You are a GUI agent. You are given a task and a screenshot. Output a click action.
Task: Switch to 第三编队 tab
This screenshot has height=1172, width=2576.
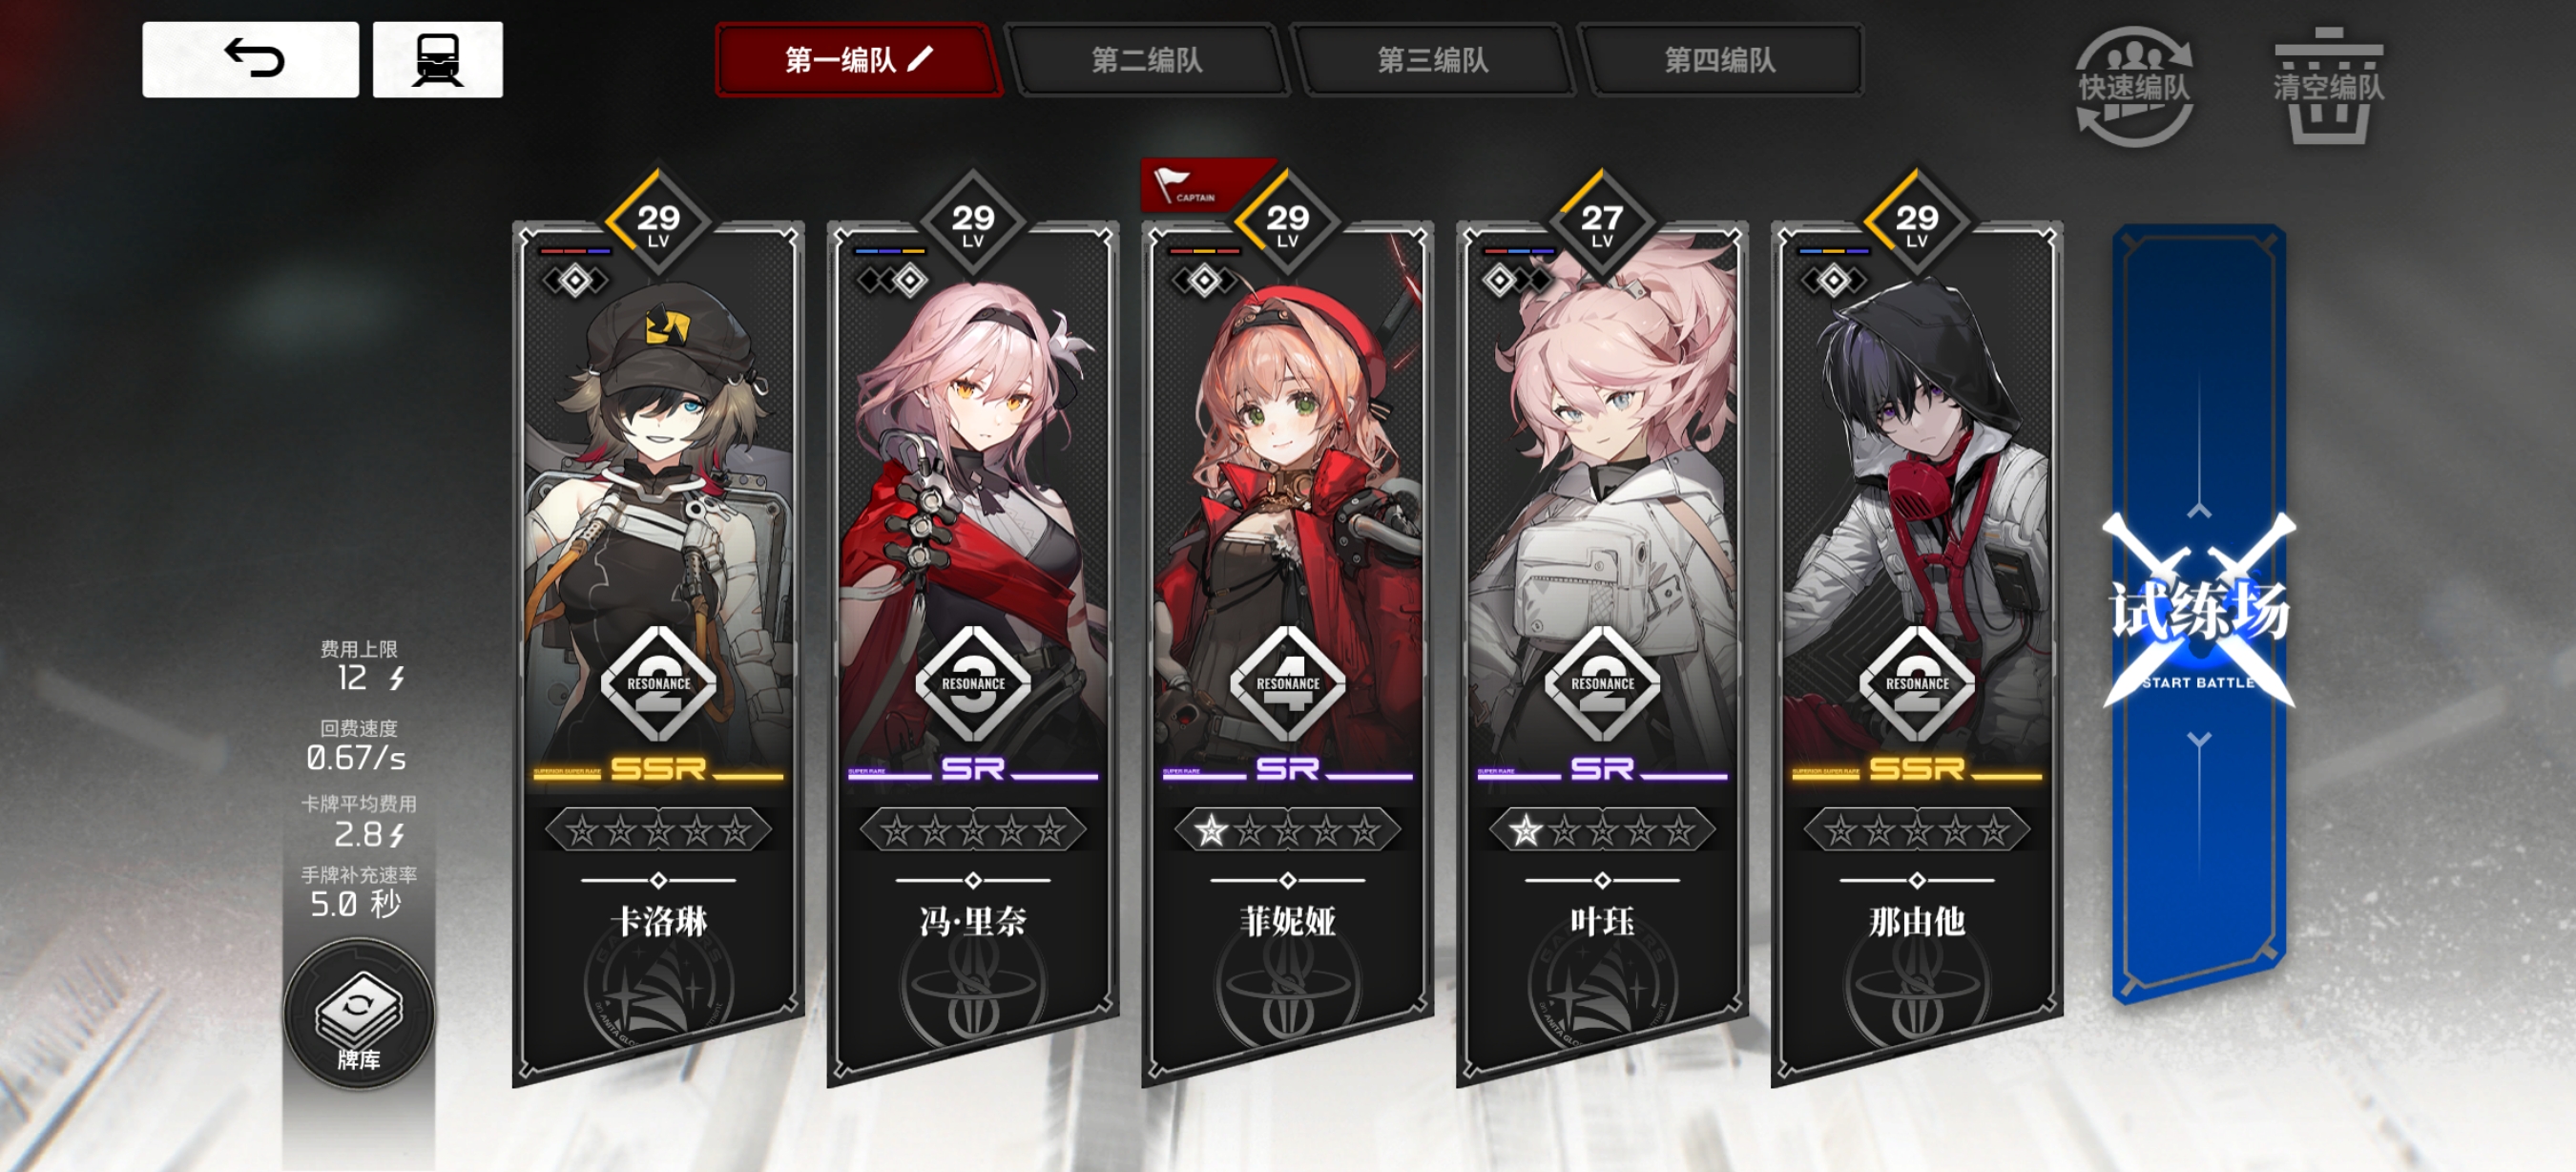point(1432,60)
